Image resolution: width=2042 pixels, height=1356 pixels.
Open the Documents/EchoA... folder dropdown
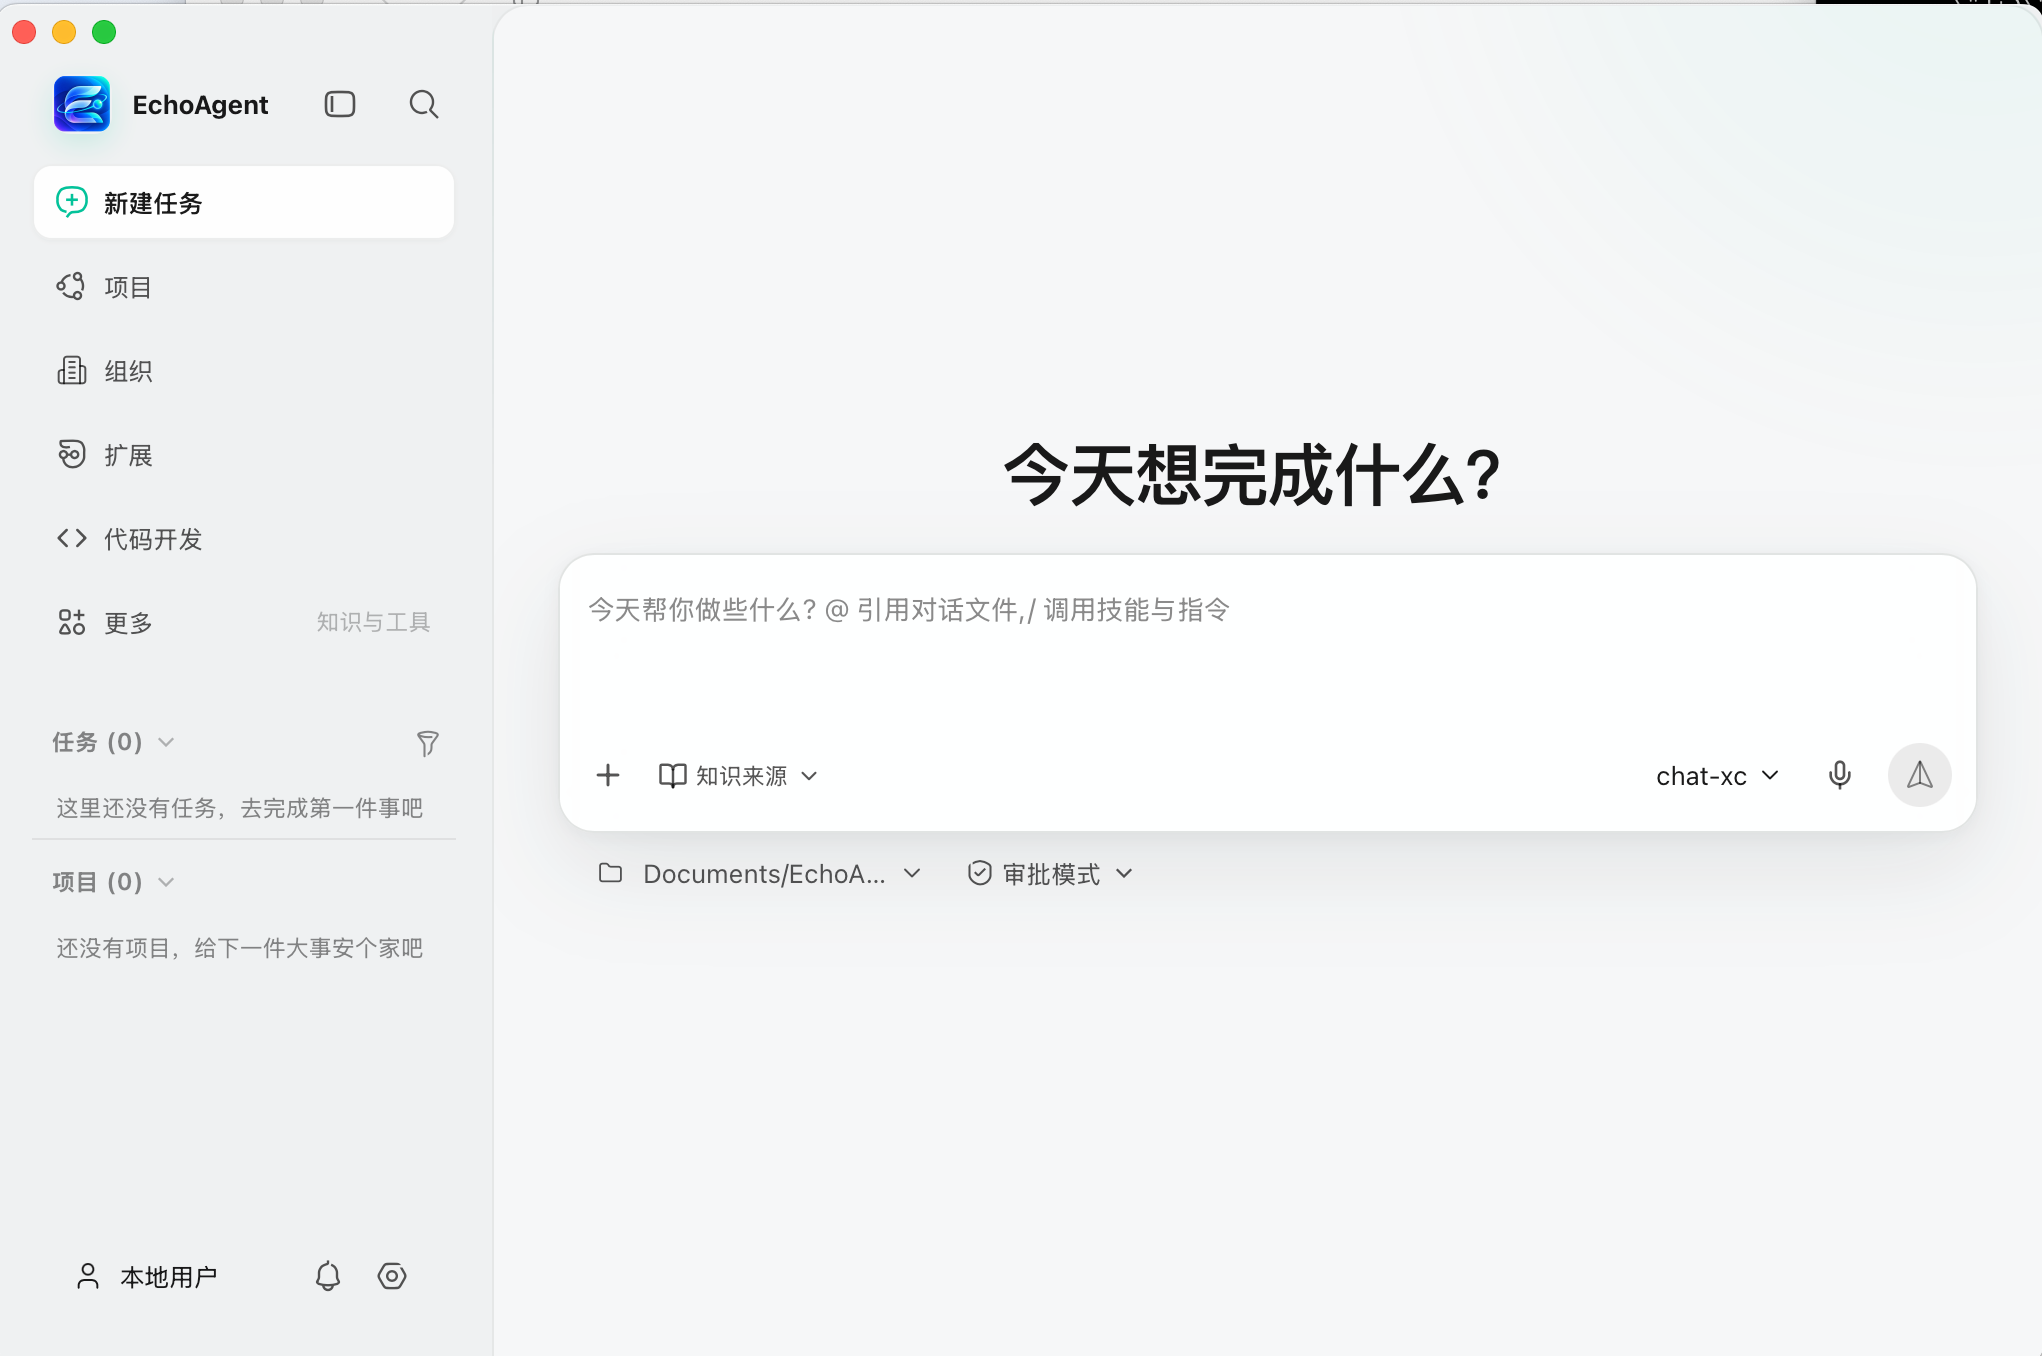pyautogui.click(x=760, y=874)
